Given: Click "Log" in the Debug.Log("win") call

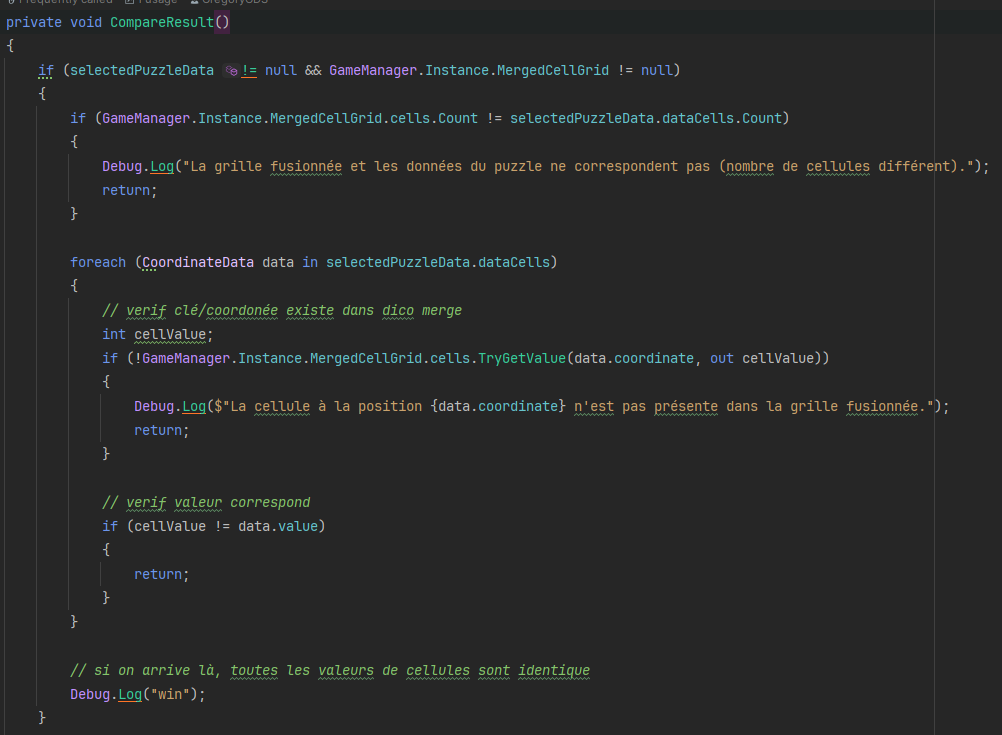Looking at the screenshot, I should 130,694.
